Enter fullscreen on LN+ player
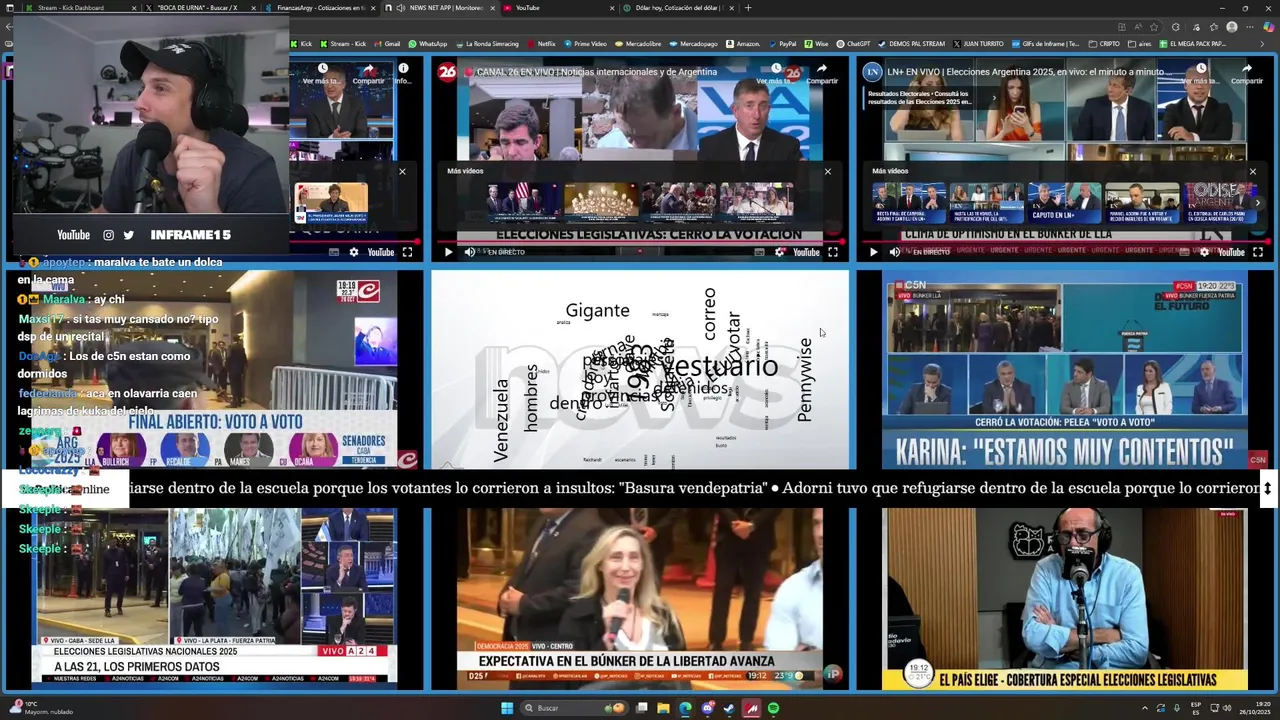The height and width of the screenshot is (720, 1280). [1257, 252]
